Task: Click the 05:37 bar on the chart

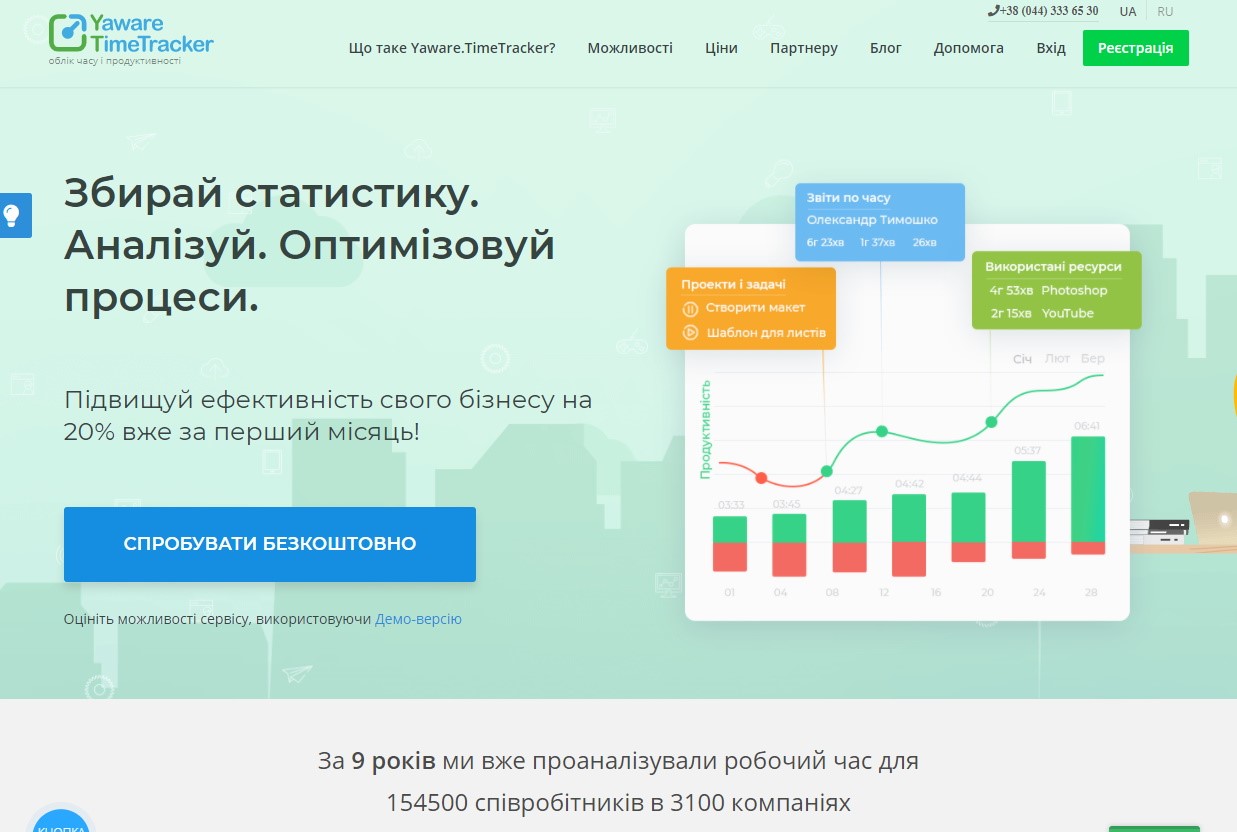Action: [x=1029, y=509]
